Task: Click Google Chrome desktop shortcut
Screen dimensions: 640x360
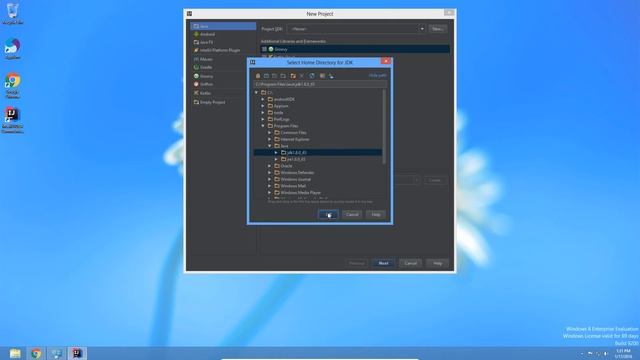Action: 12,86
